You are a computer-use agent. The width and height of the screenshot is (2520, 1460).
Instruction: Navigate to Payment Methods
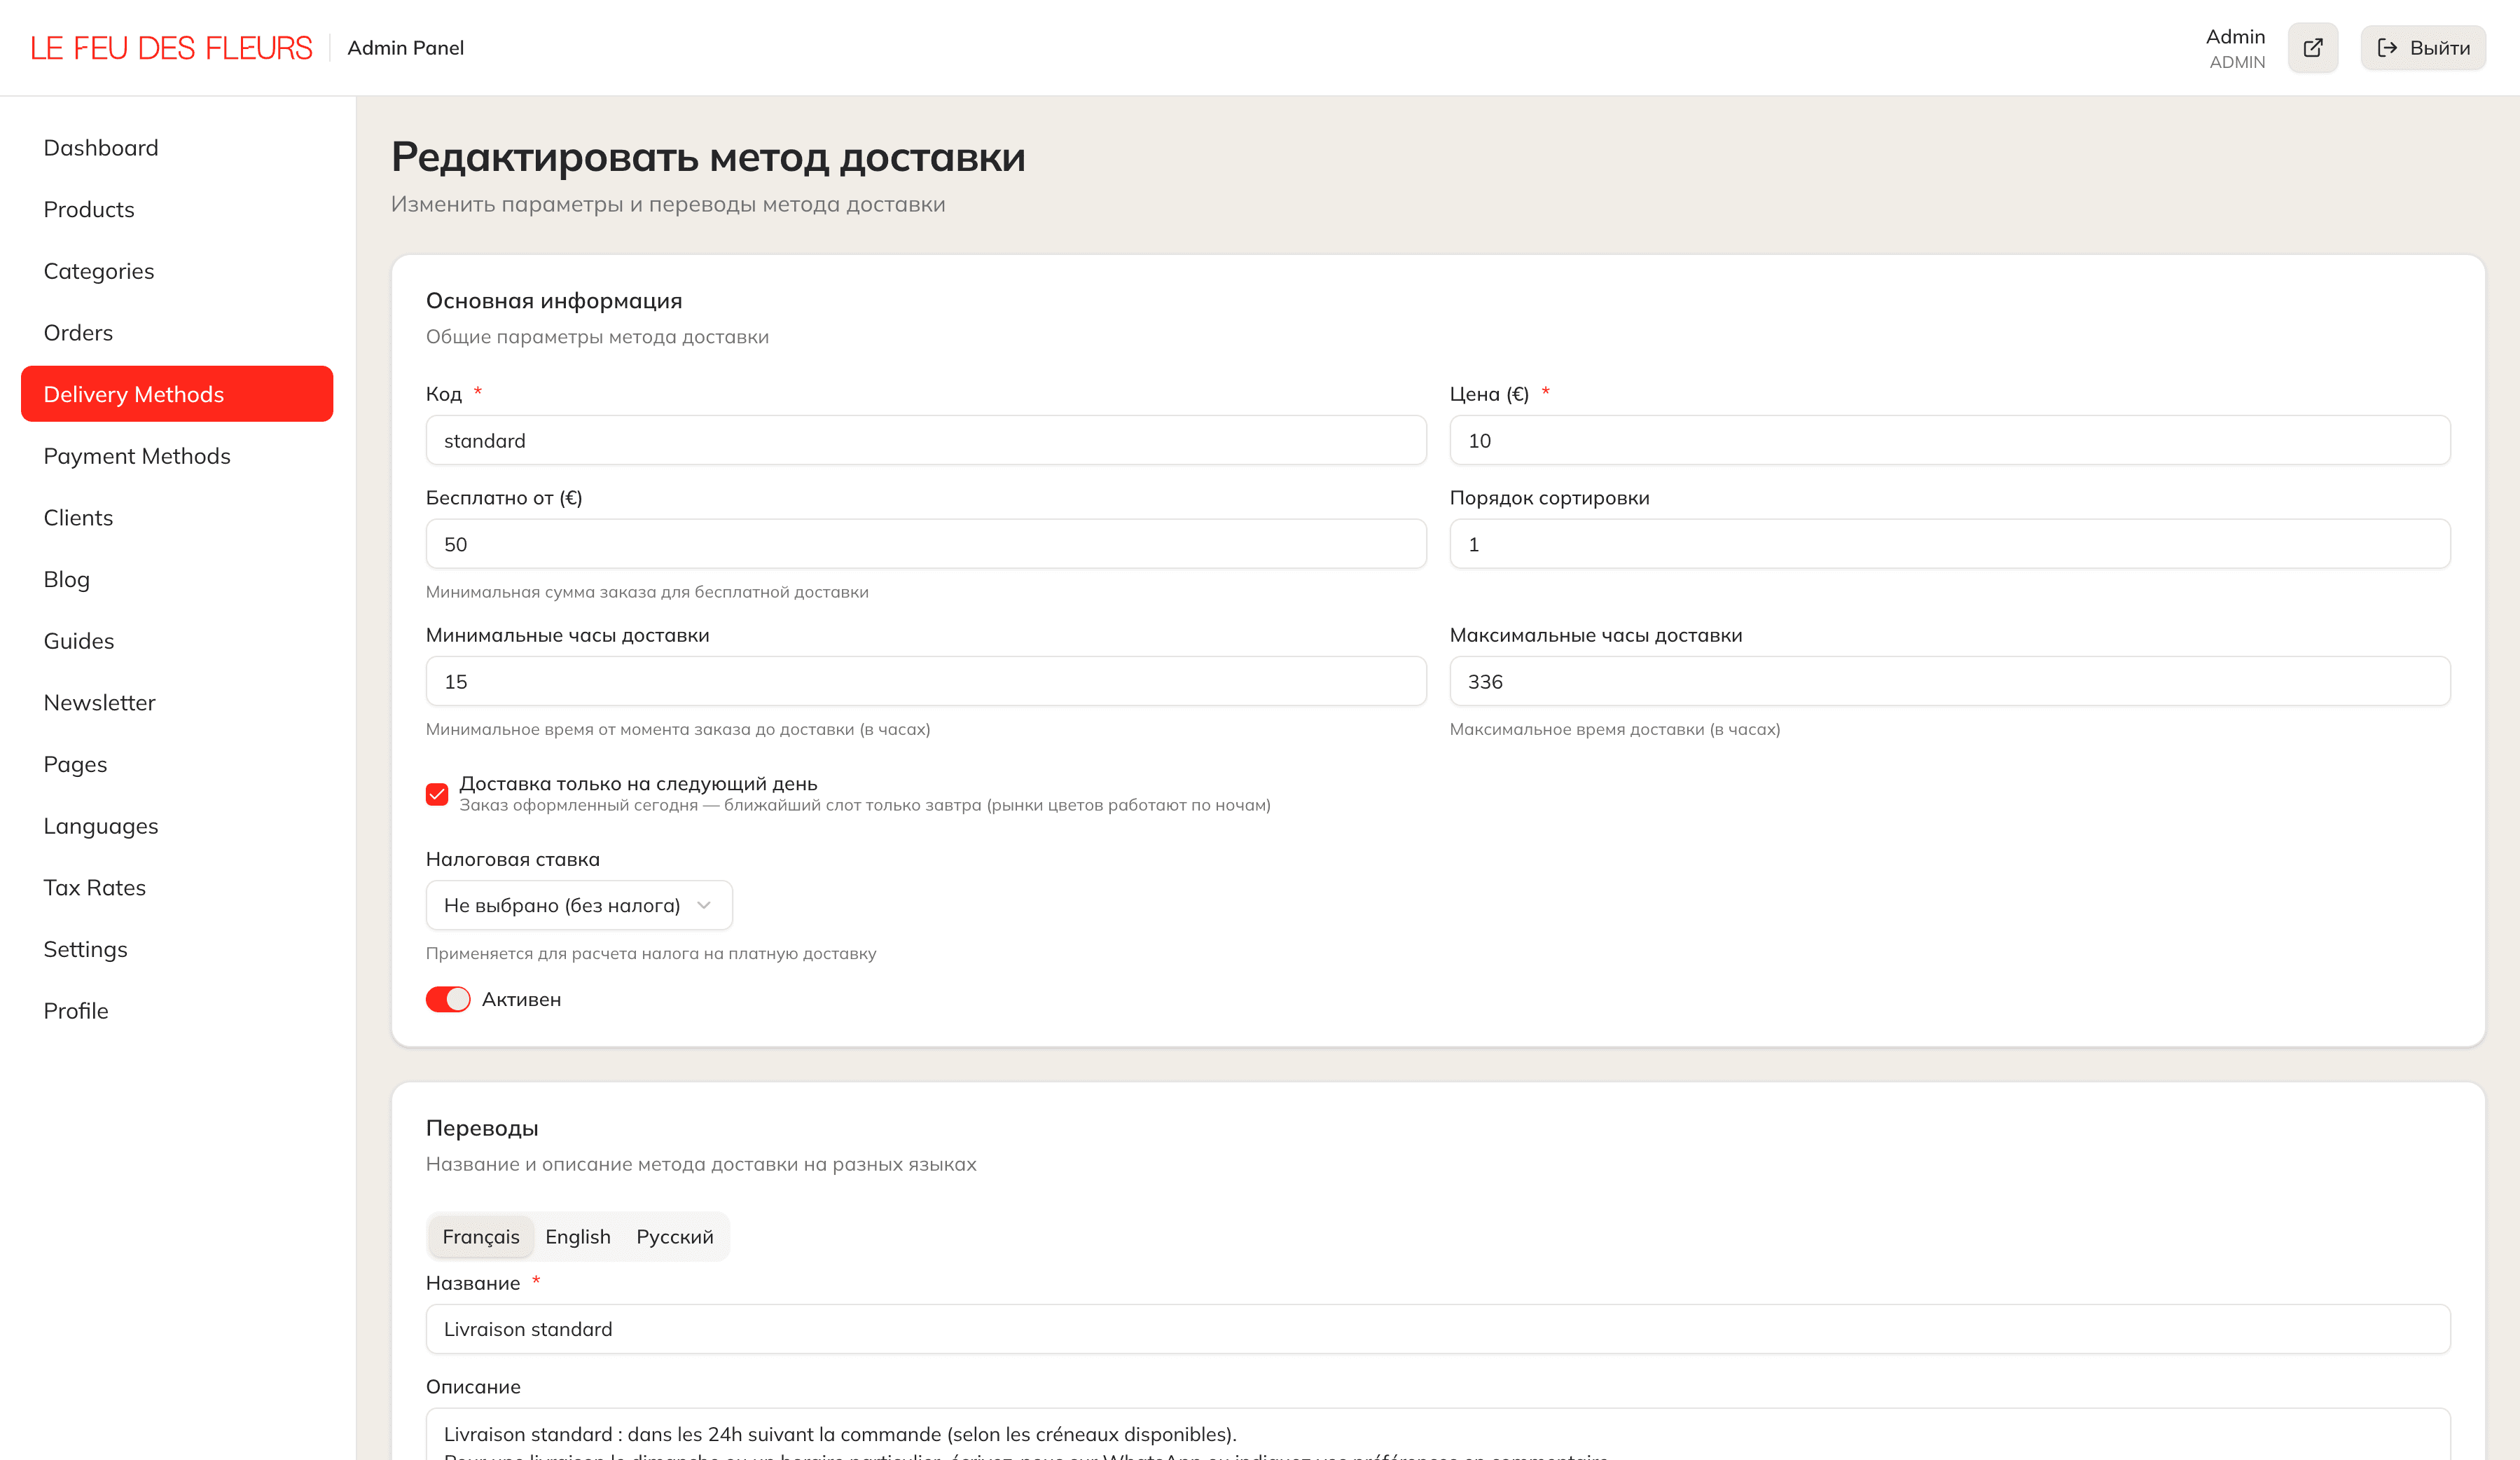[x=138, y=455]
